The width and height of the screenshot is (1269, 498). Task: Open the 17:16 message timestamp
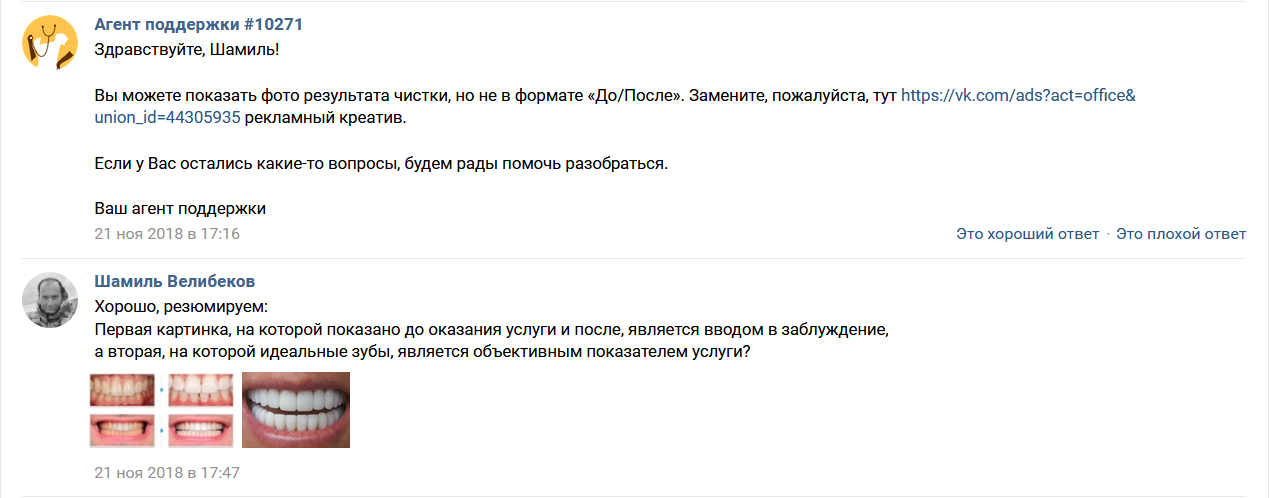tap(167, 234)
